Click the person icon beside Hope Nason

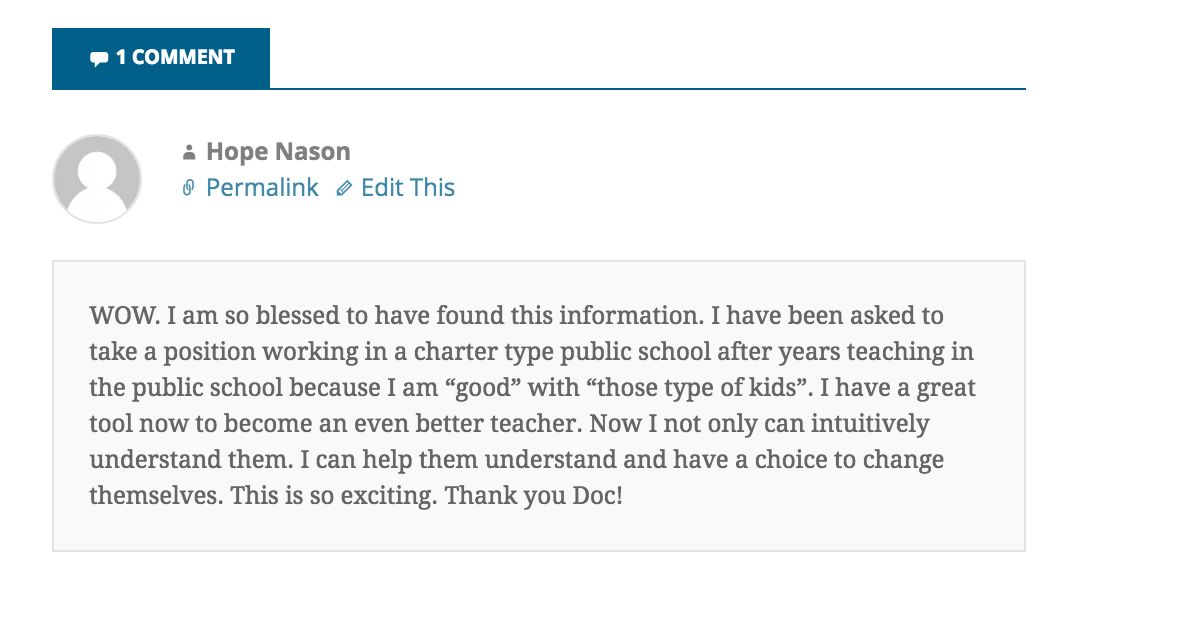pyautogui.click(x=189, y=152)
